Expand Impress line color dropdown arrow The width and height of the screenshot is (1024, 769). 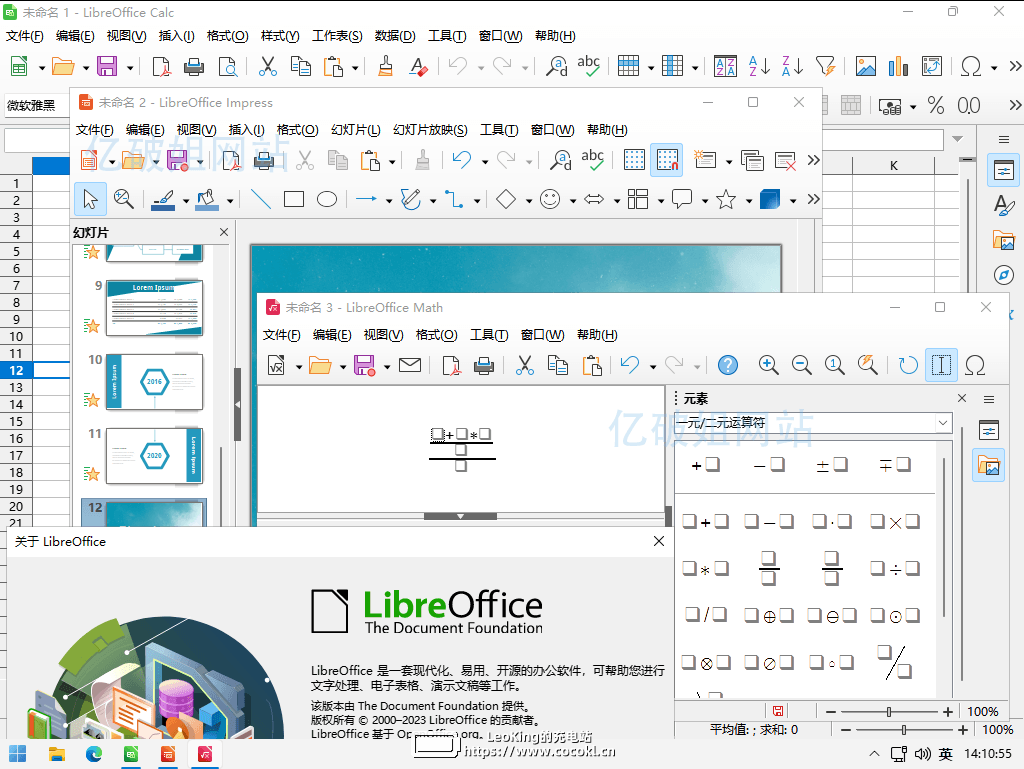(185, 200)
